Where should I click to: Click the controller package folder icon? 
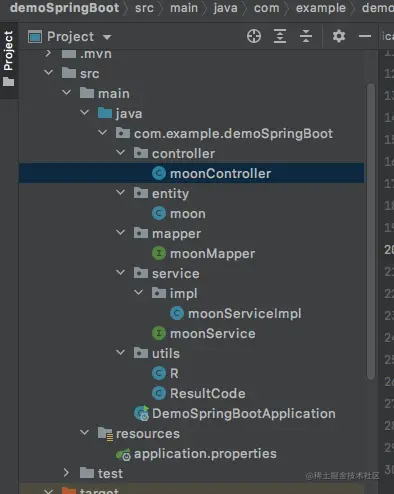pyautogui.click(x=141, y=153)
